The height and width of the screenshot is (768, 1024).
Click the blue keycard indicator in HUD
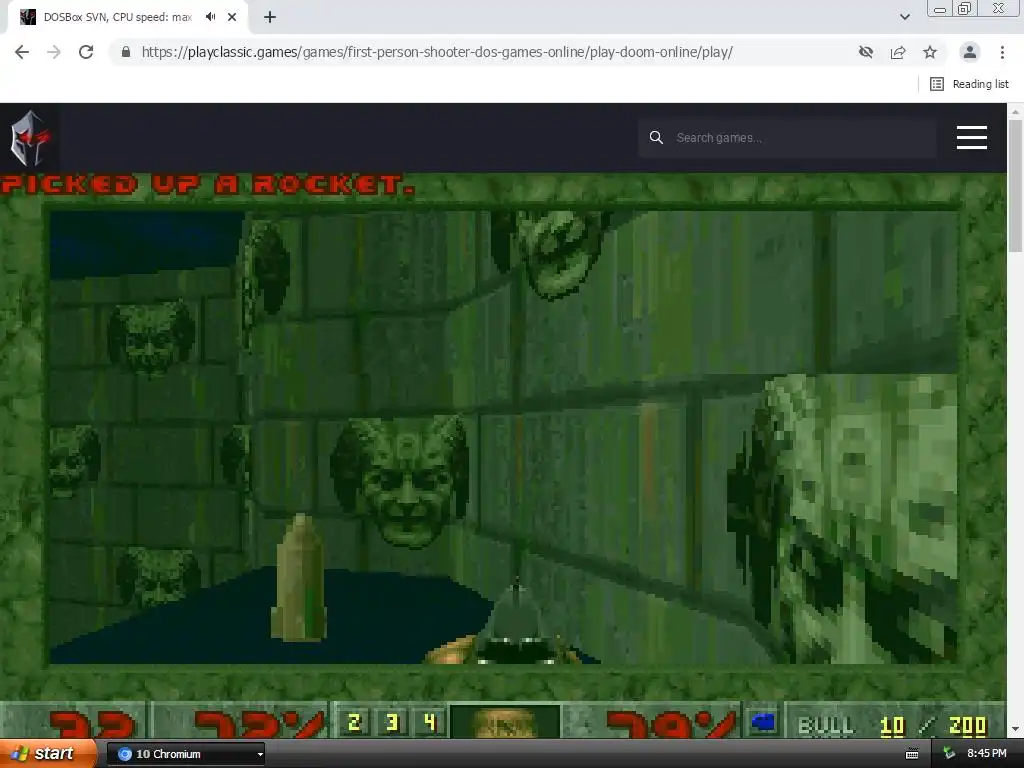pyautogui.click(x=763, y=722)
